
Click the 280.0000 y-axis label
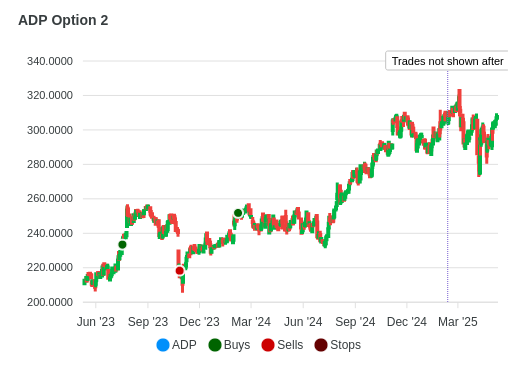click(50, 164)
